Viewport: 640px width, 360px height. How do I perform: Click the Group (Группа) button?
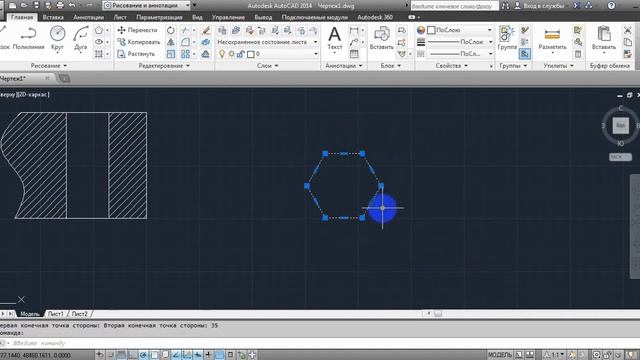coord(507,38)
